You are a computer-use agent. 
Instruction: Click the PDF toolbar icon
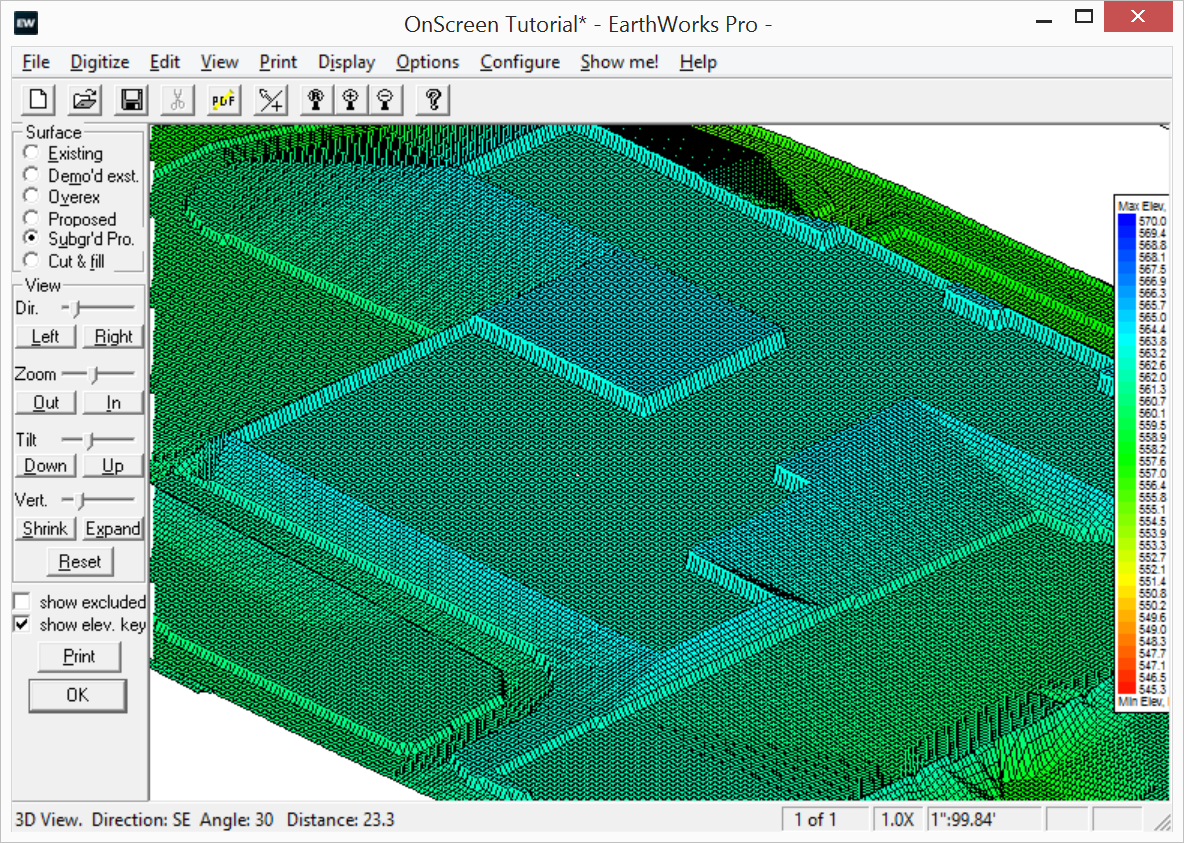click(x=224, y=100)
